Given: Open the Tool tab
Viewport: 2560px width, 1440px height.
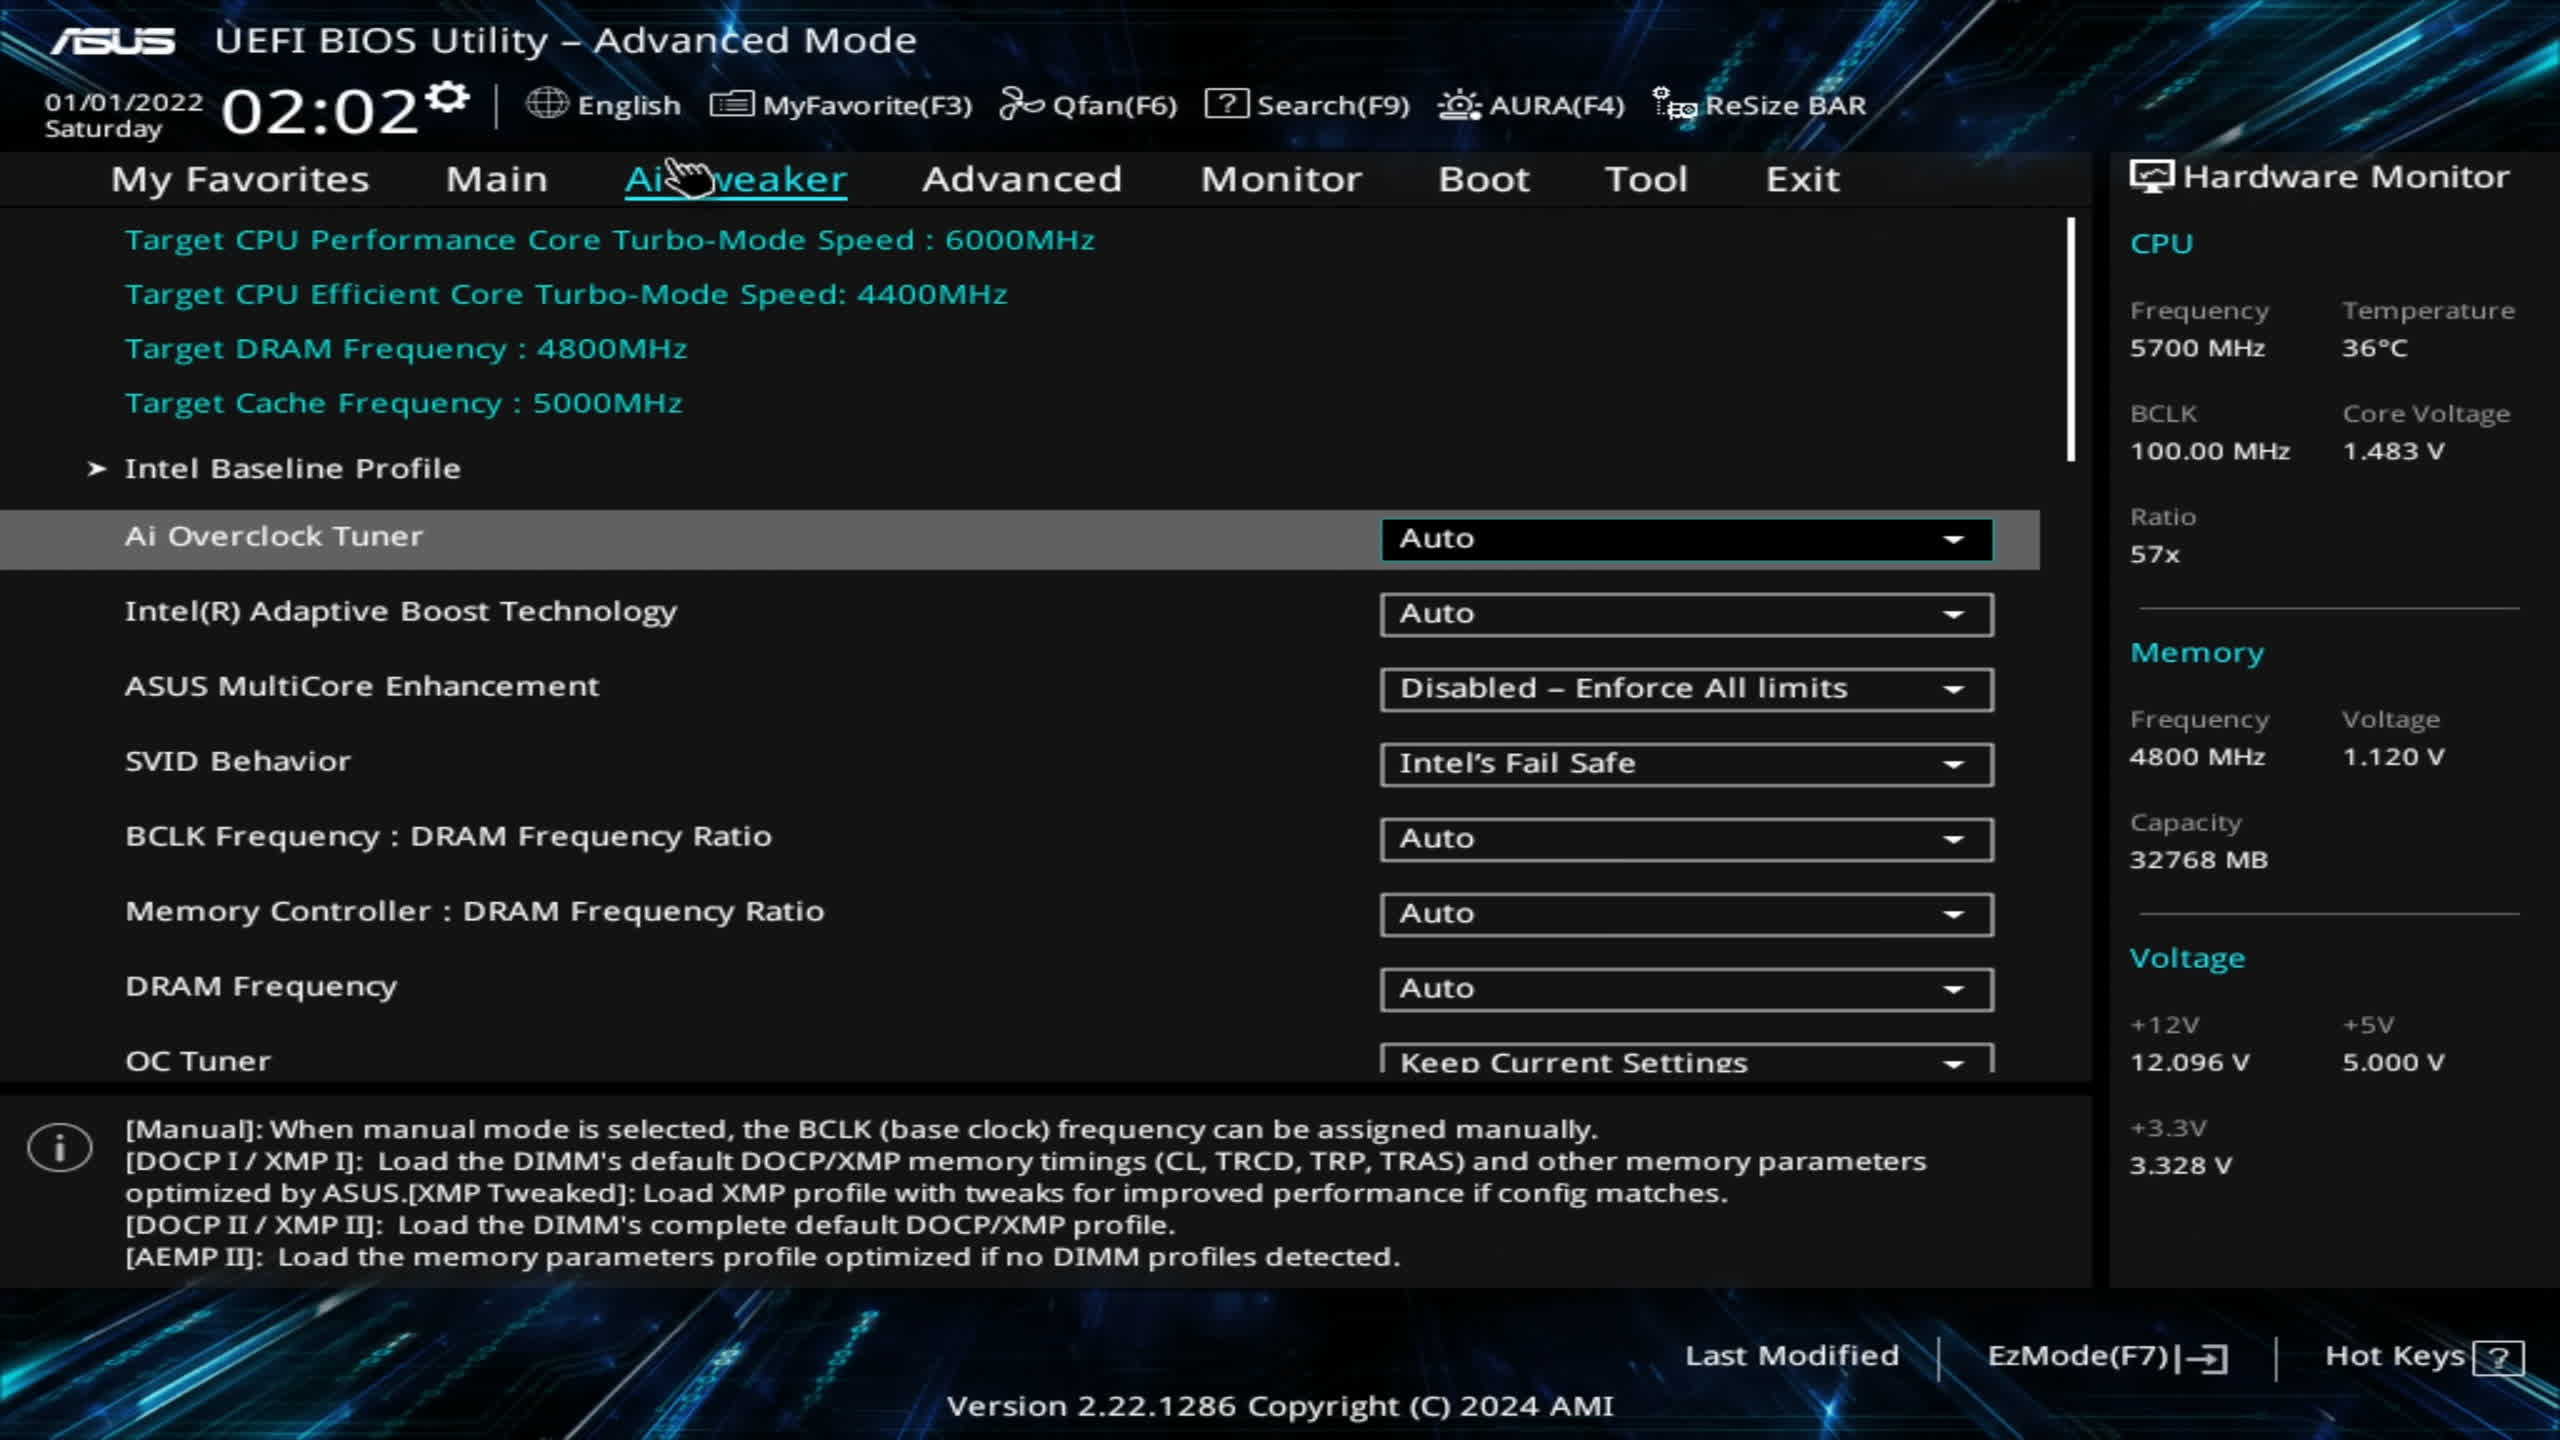Looking at the screenshot, I should coord(1647,179).
